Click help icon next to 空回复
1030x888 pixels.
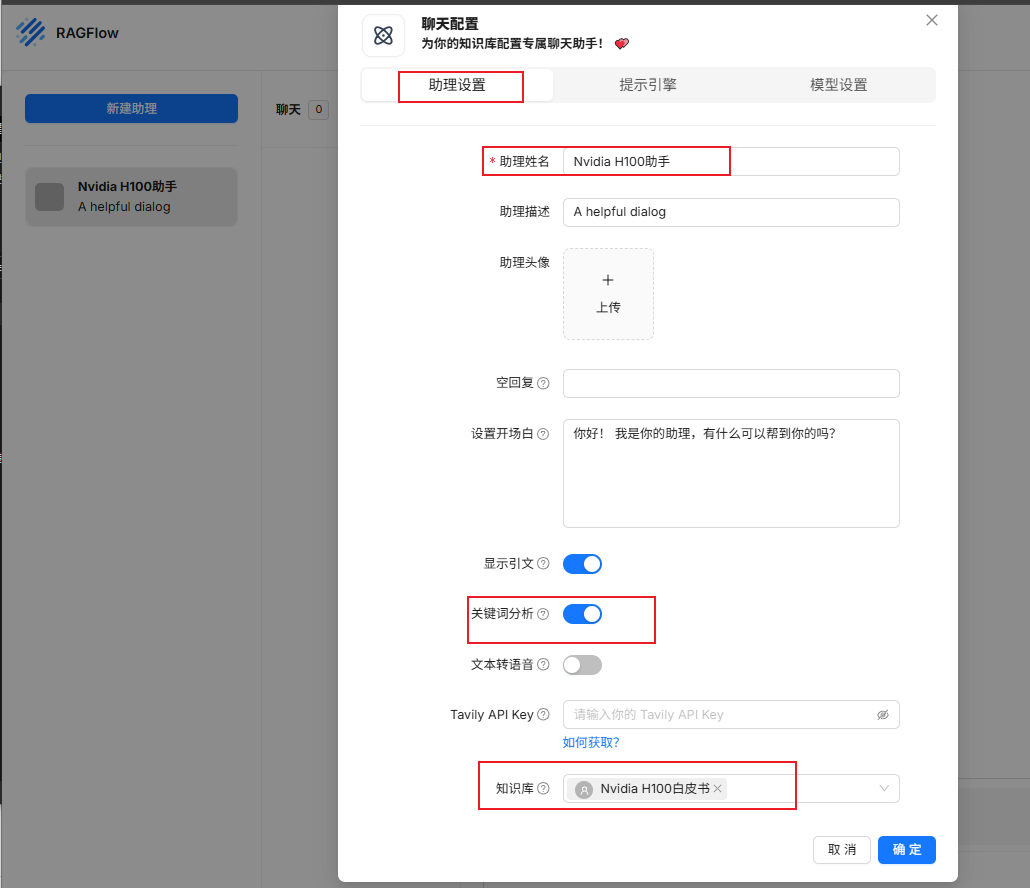pyautogui.click(x=543, y=383)
